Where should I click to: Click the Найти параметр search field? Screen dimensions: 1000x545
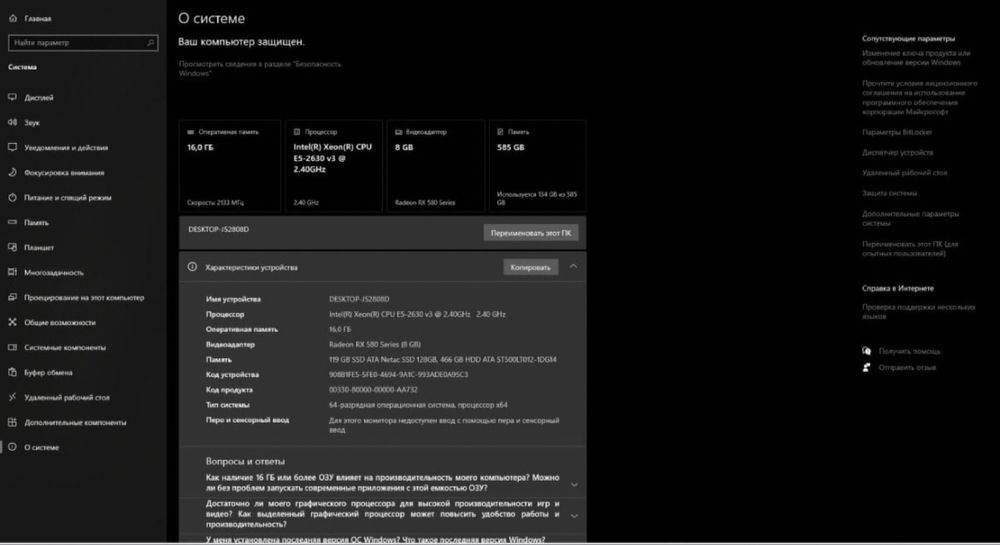(83, 43)
